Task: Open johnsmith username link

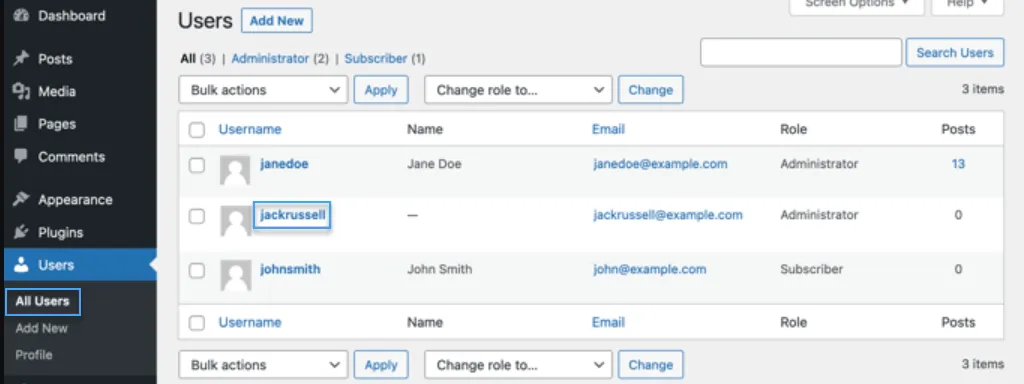Action: [291, 269]
